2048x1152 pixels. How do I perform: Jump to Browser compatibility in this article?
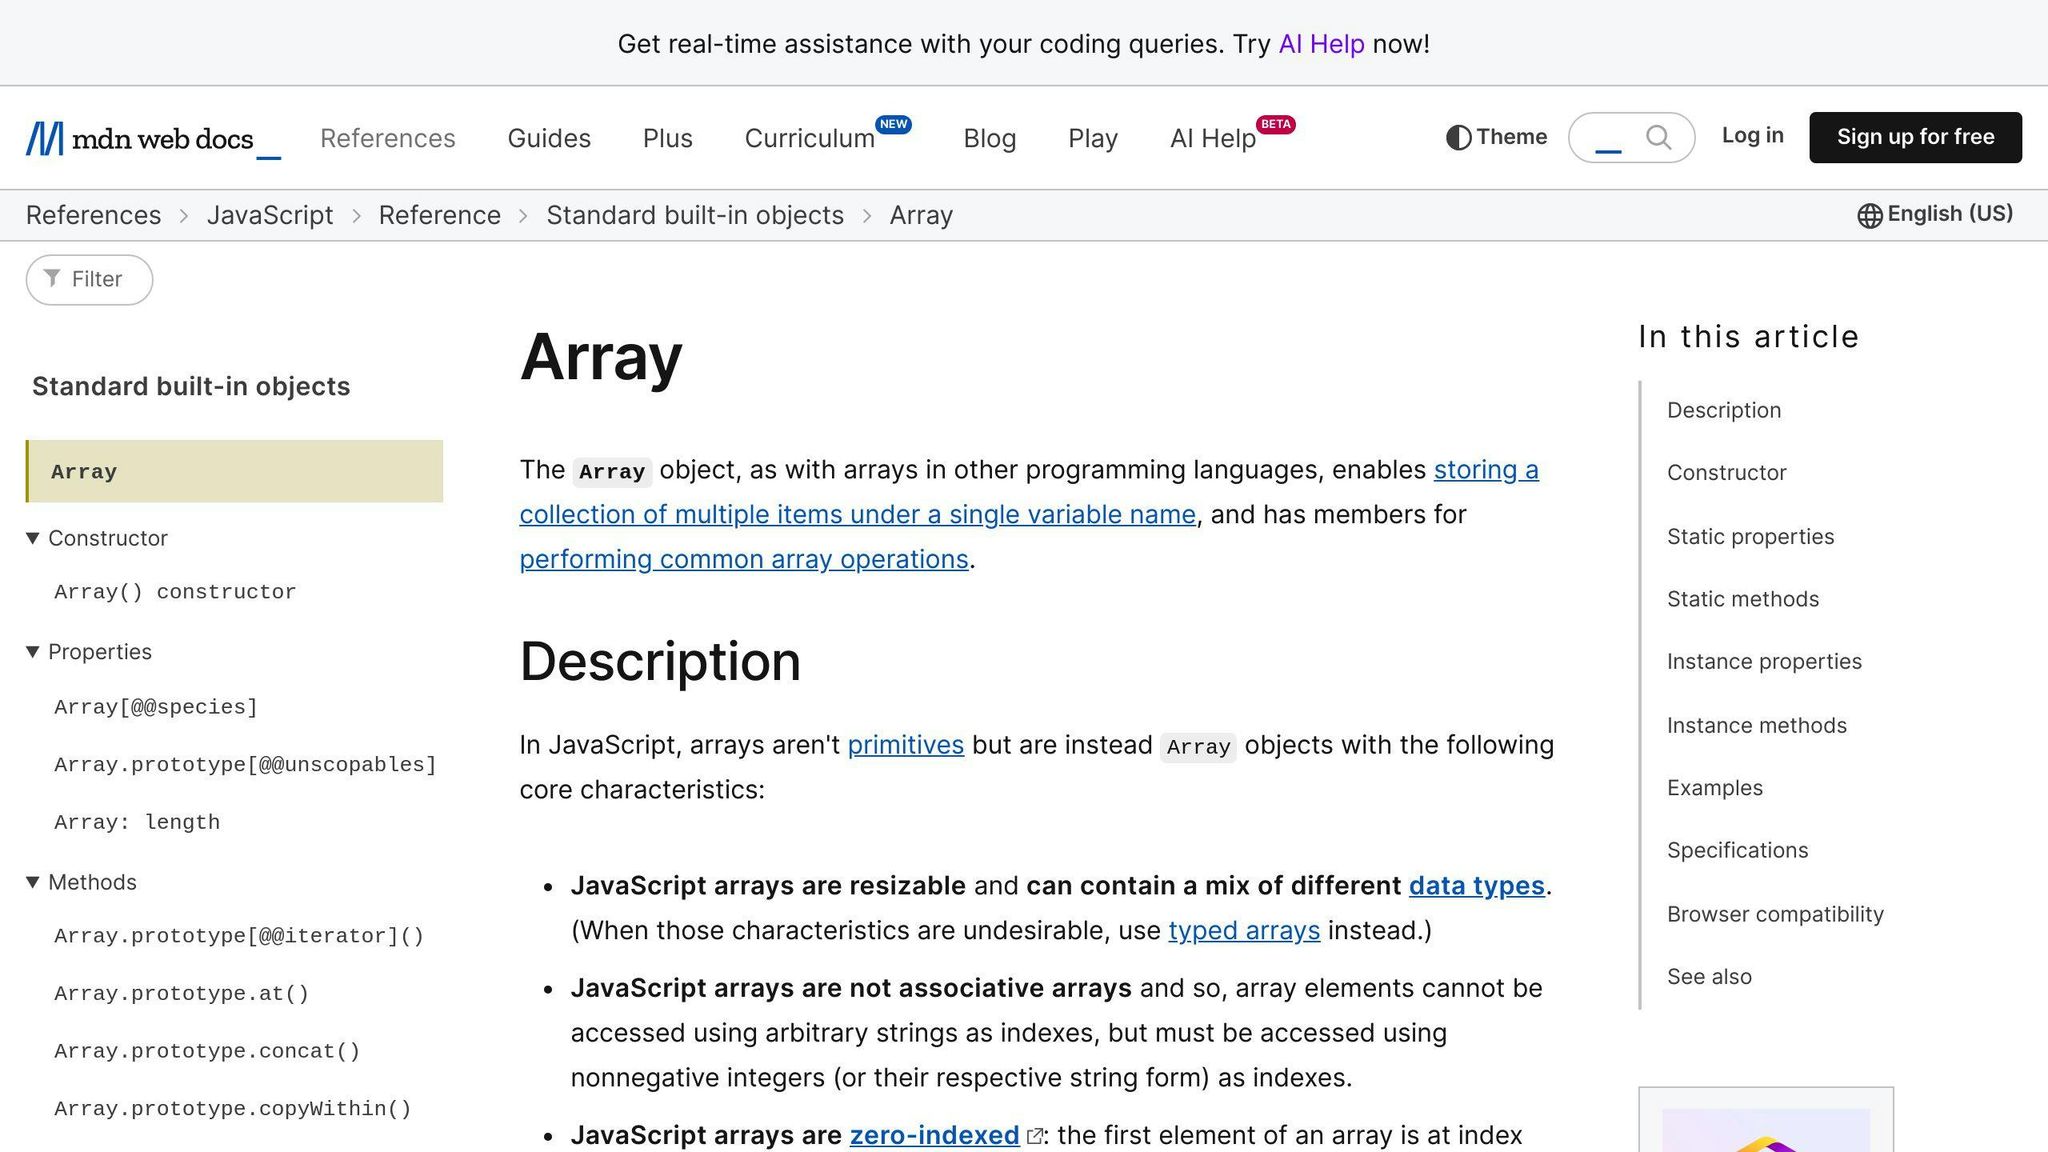pos(1775,913)
